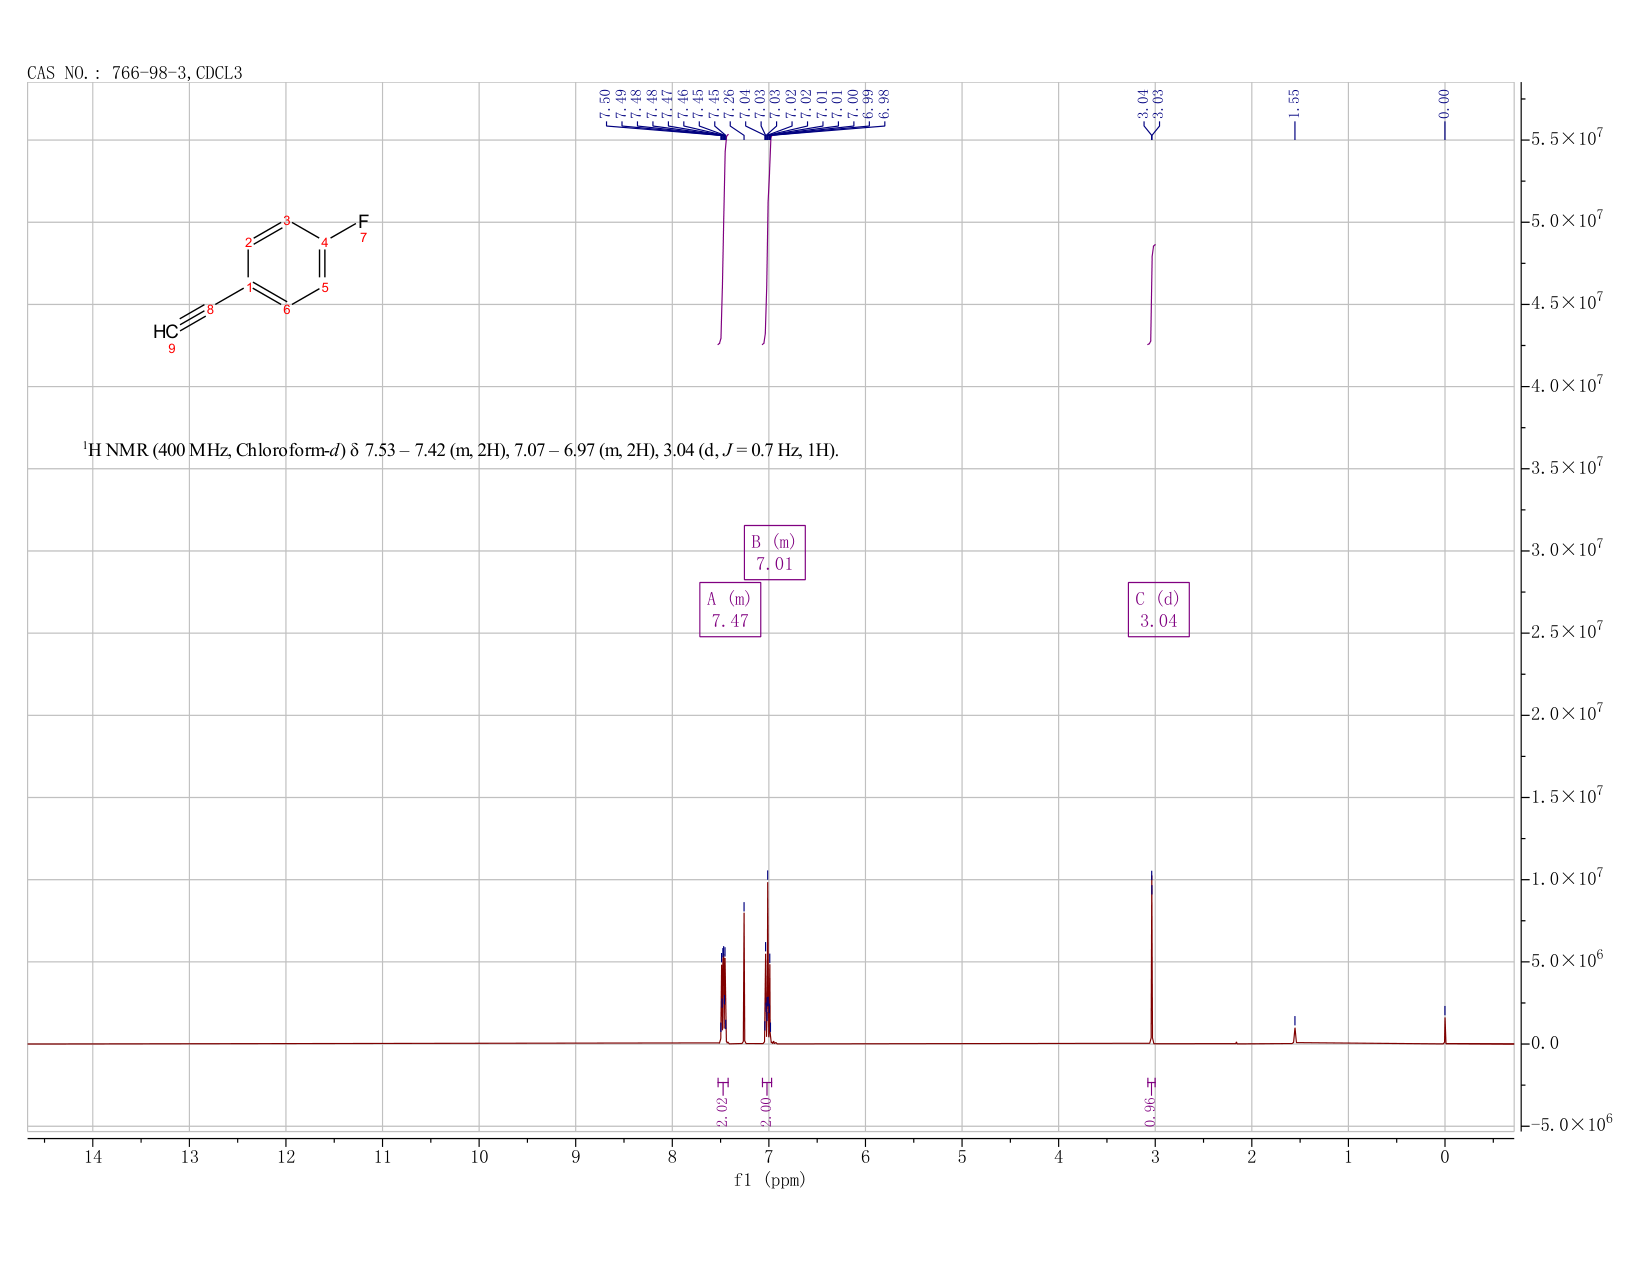Select the fluorine atom F in the structure

363,220
